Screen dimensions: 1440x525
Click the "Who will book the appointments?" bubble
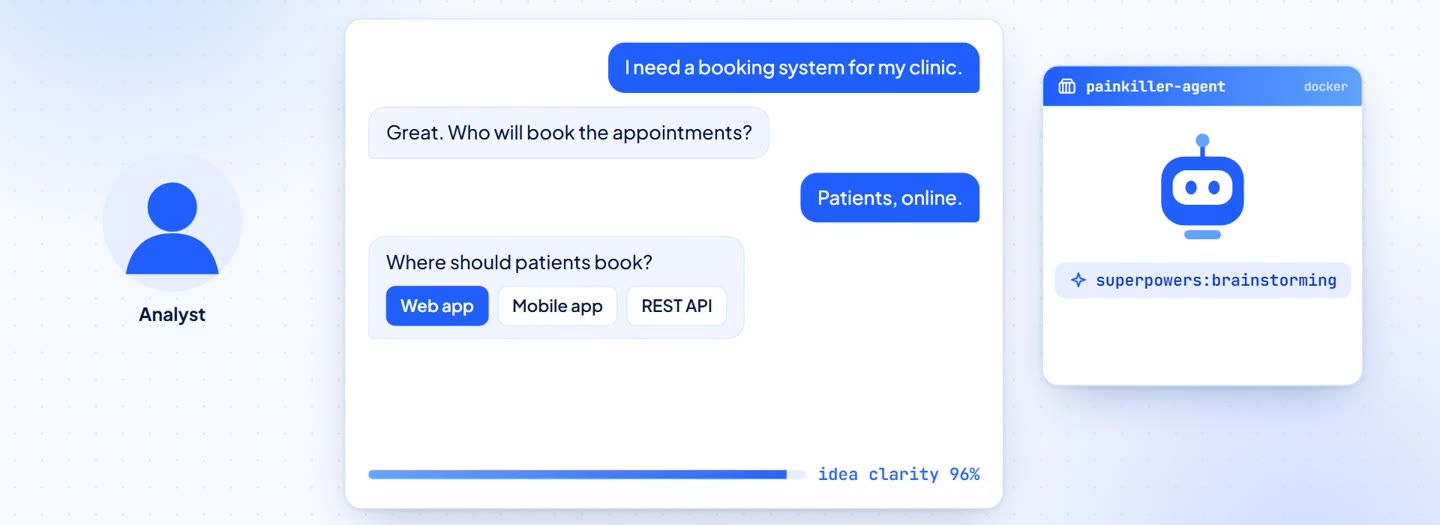[569, 133]
